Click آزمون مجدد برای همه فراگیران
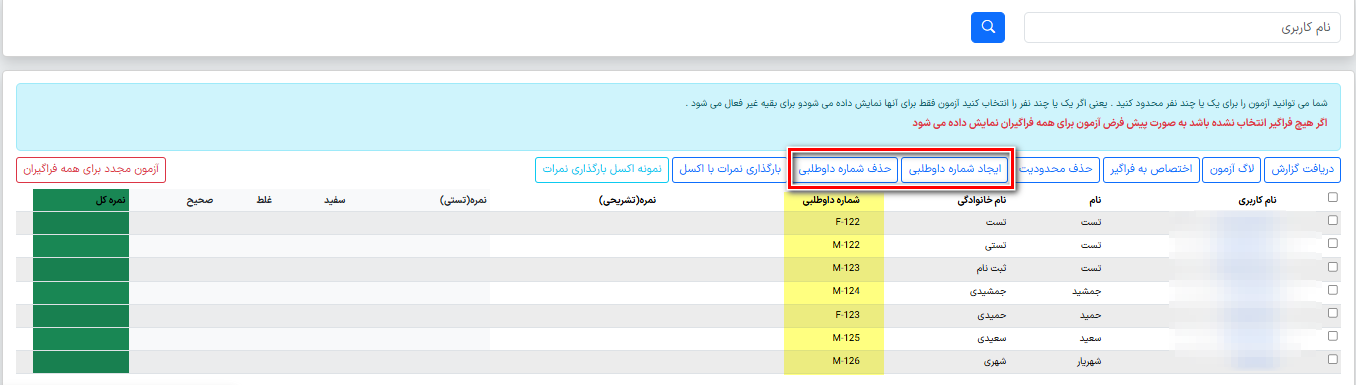1356x385 pixels. point(91,170)
